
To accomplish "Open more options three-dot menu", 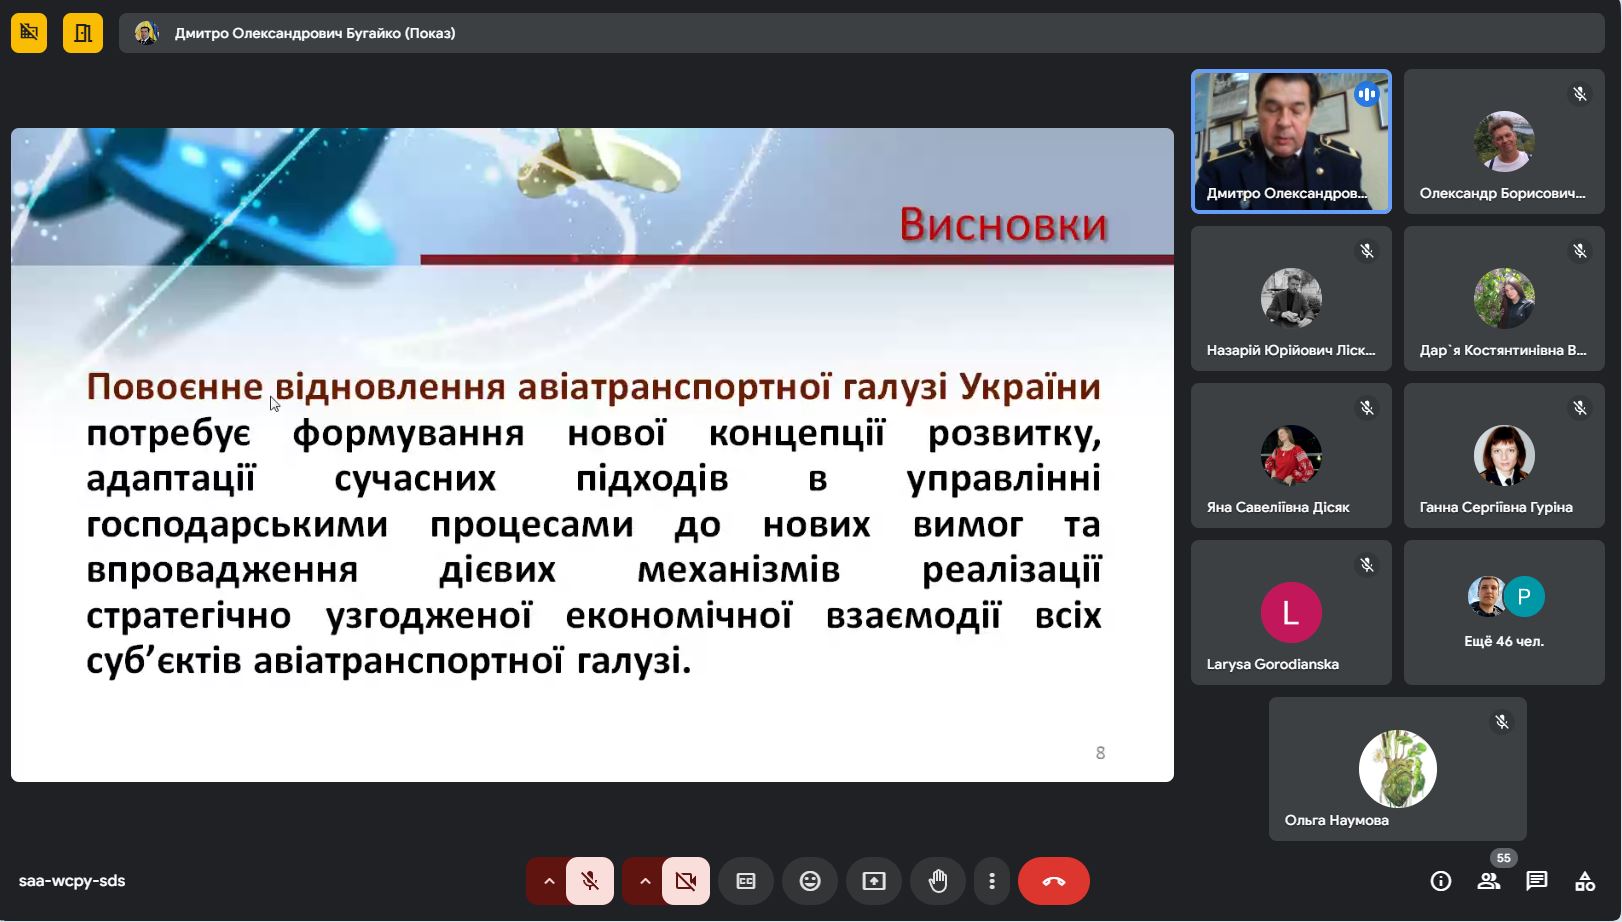I will click(991, 881).
